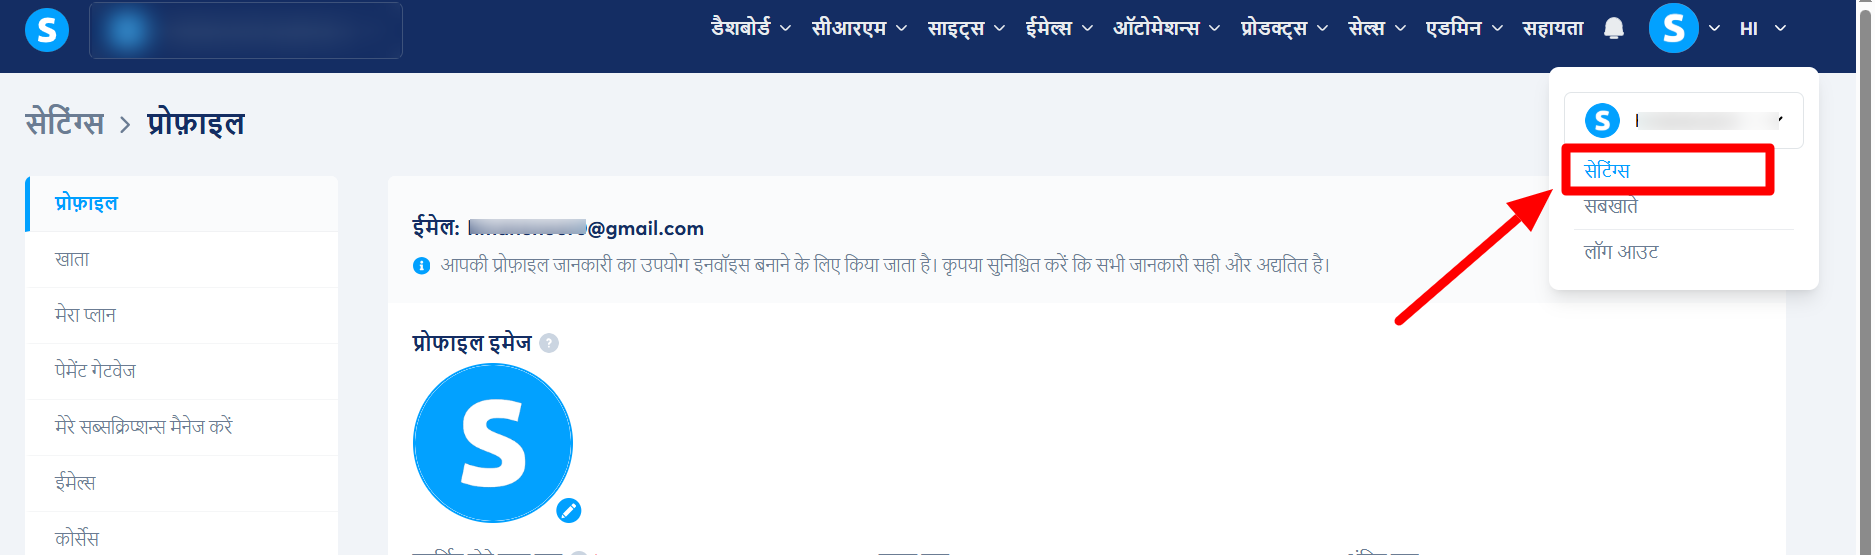Open the सहायता help link in navbar
Viewport: 1875px width, 555px height.
point(1553,28)
